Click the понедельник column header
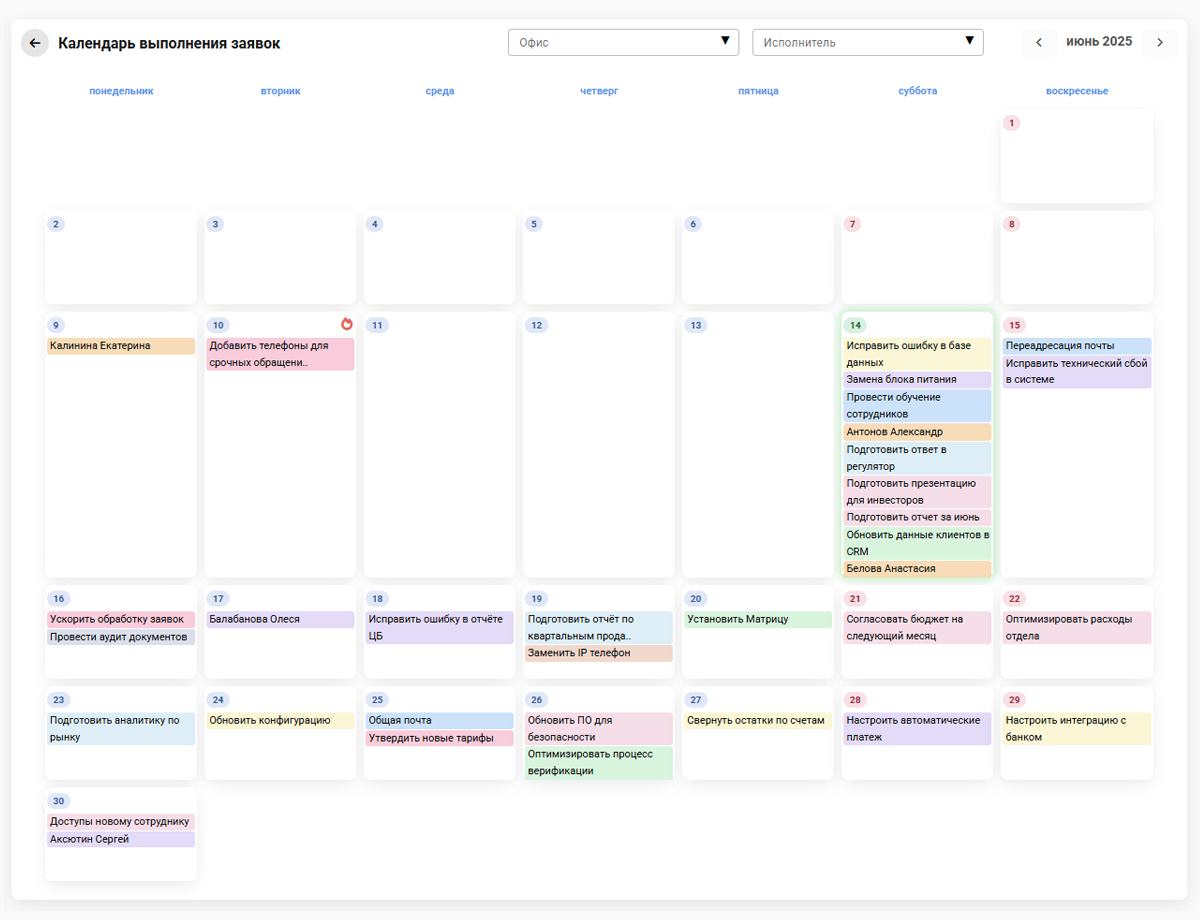The width and height of the screenshot is (1200, 920). click(121, 91)
